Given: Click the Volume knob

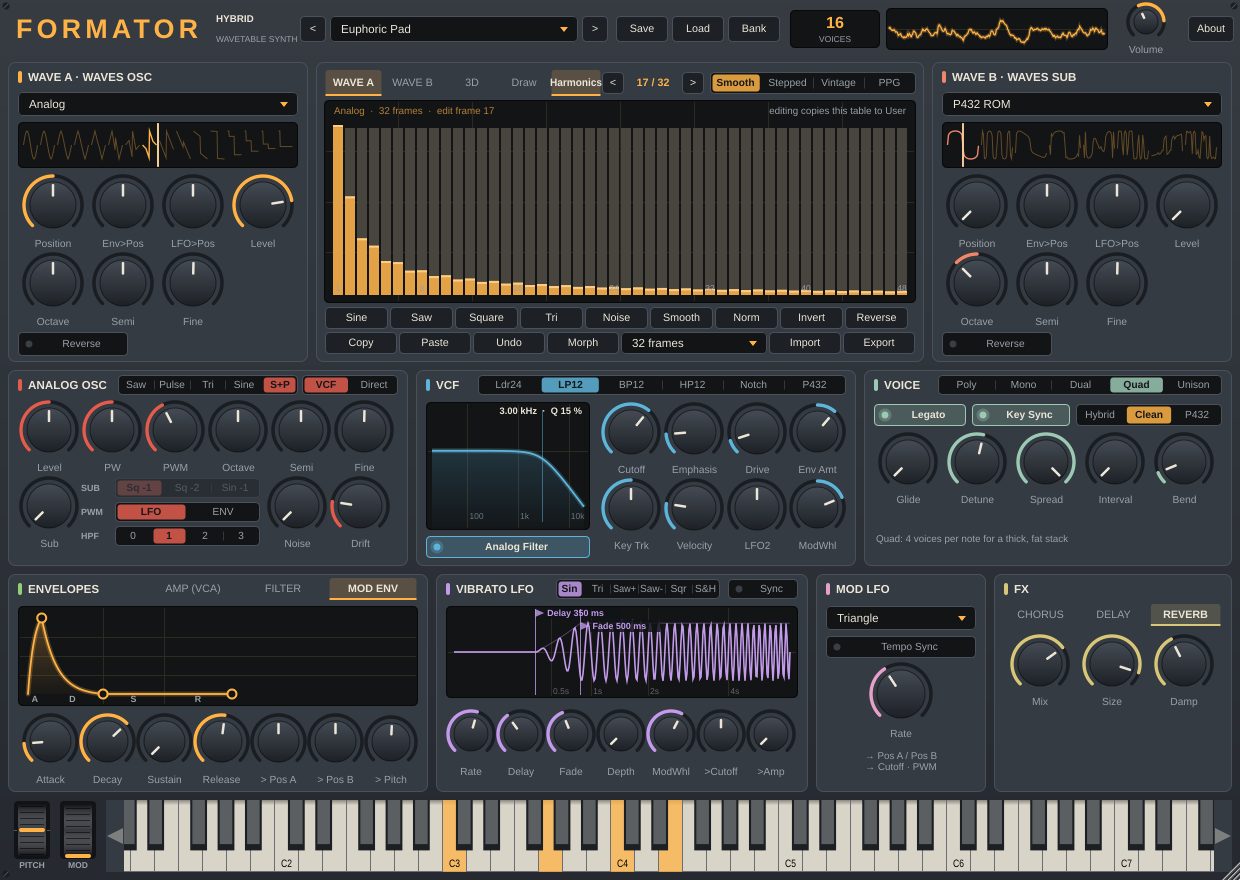Looking at the screenshot, I should pos(1146,21).
